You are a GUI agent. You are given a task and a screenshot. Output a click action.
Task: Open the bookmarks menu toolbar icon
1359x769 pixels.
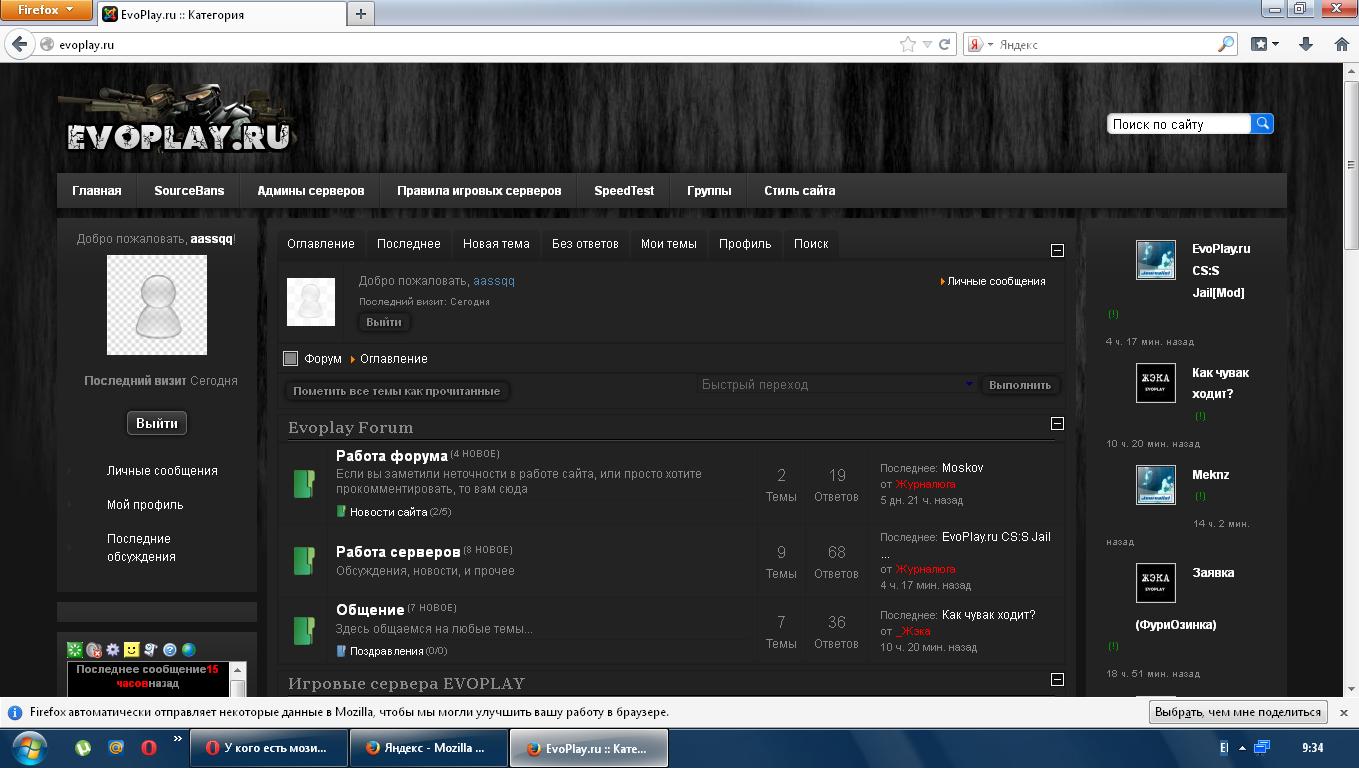(1265, 44)
